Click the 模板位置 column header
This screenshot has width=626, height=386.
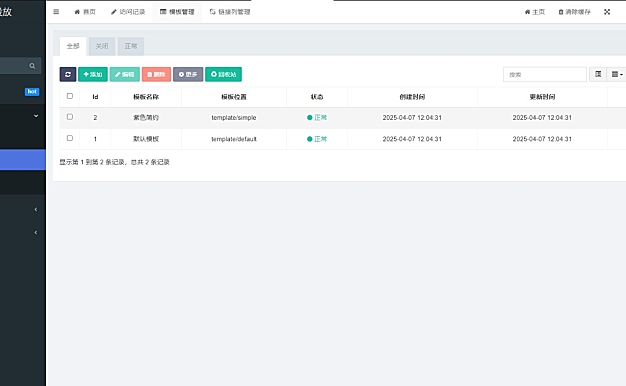[x=234, y=97]
